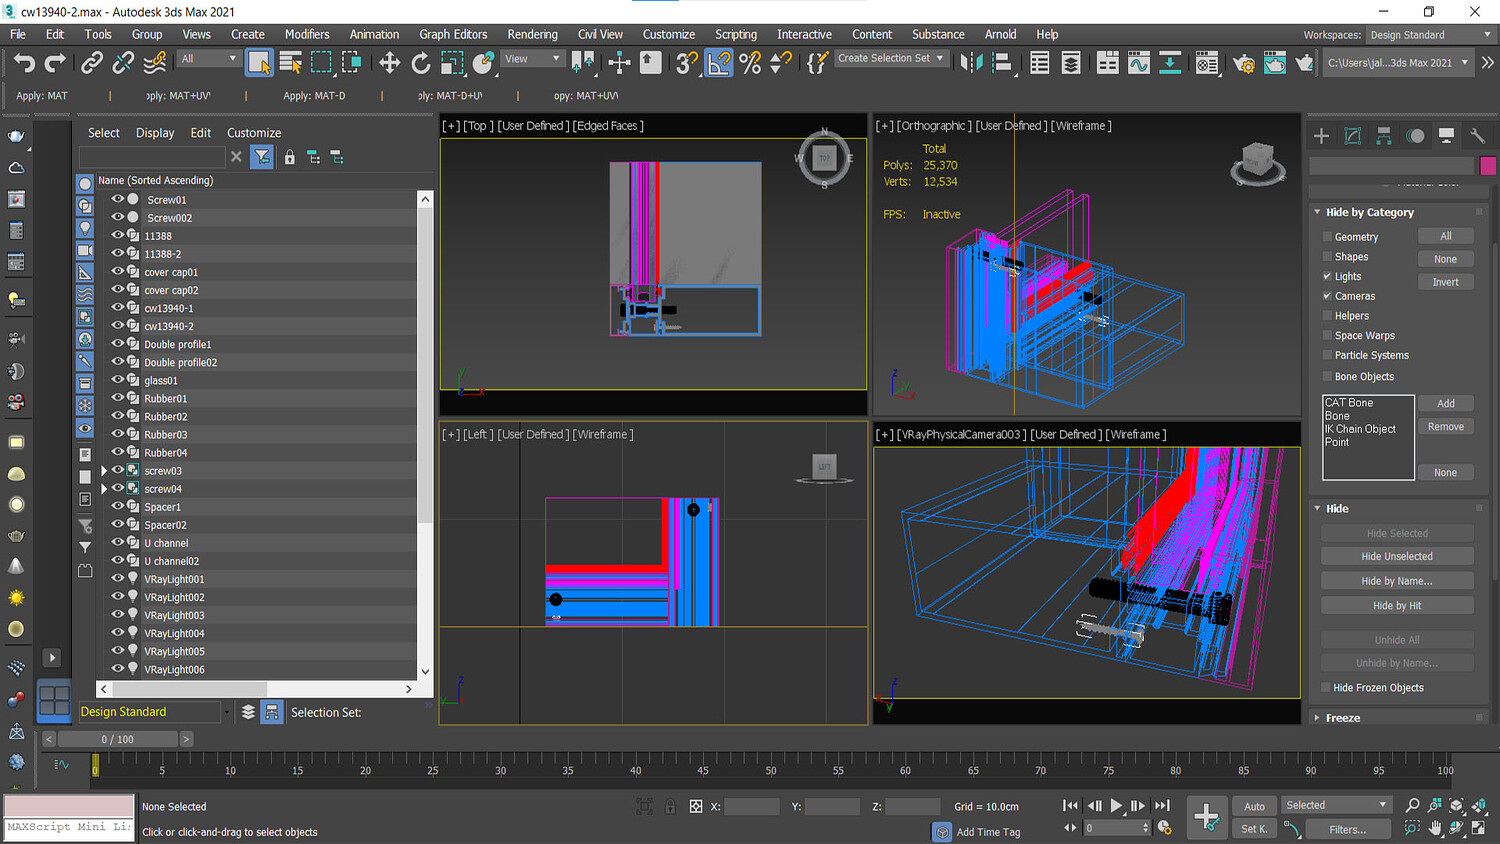Hide the glass01 object via eye icon
The image size is (1500, 844).
tap(118, 380)
